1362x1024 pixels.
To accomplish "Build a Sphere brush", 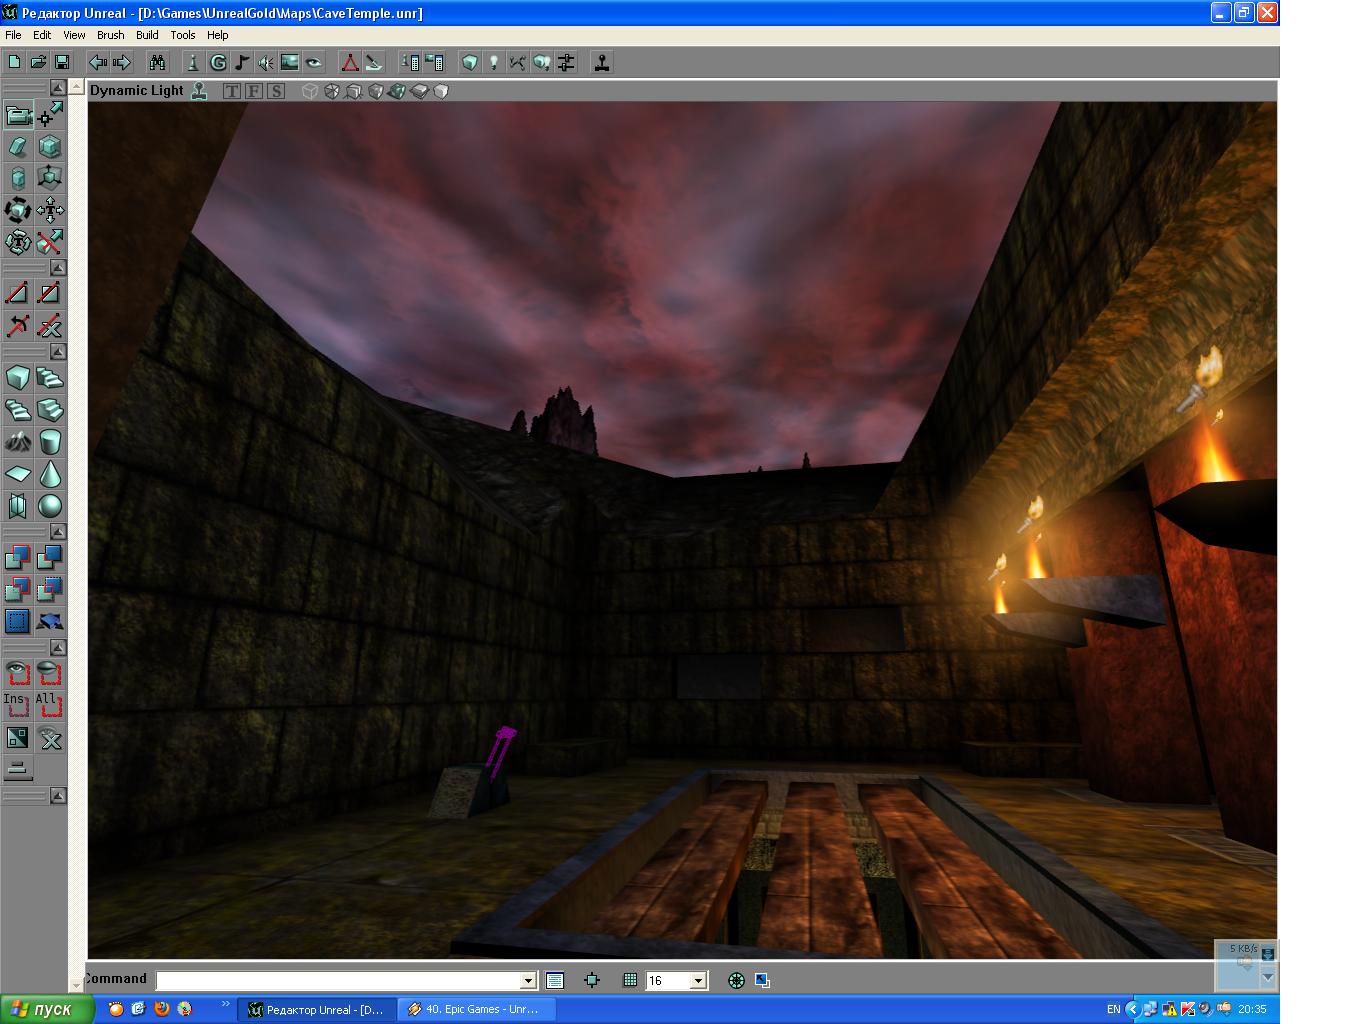I will click(50, 505).
